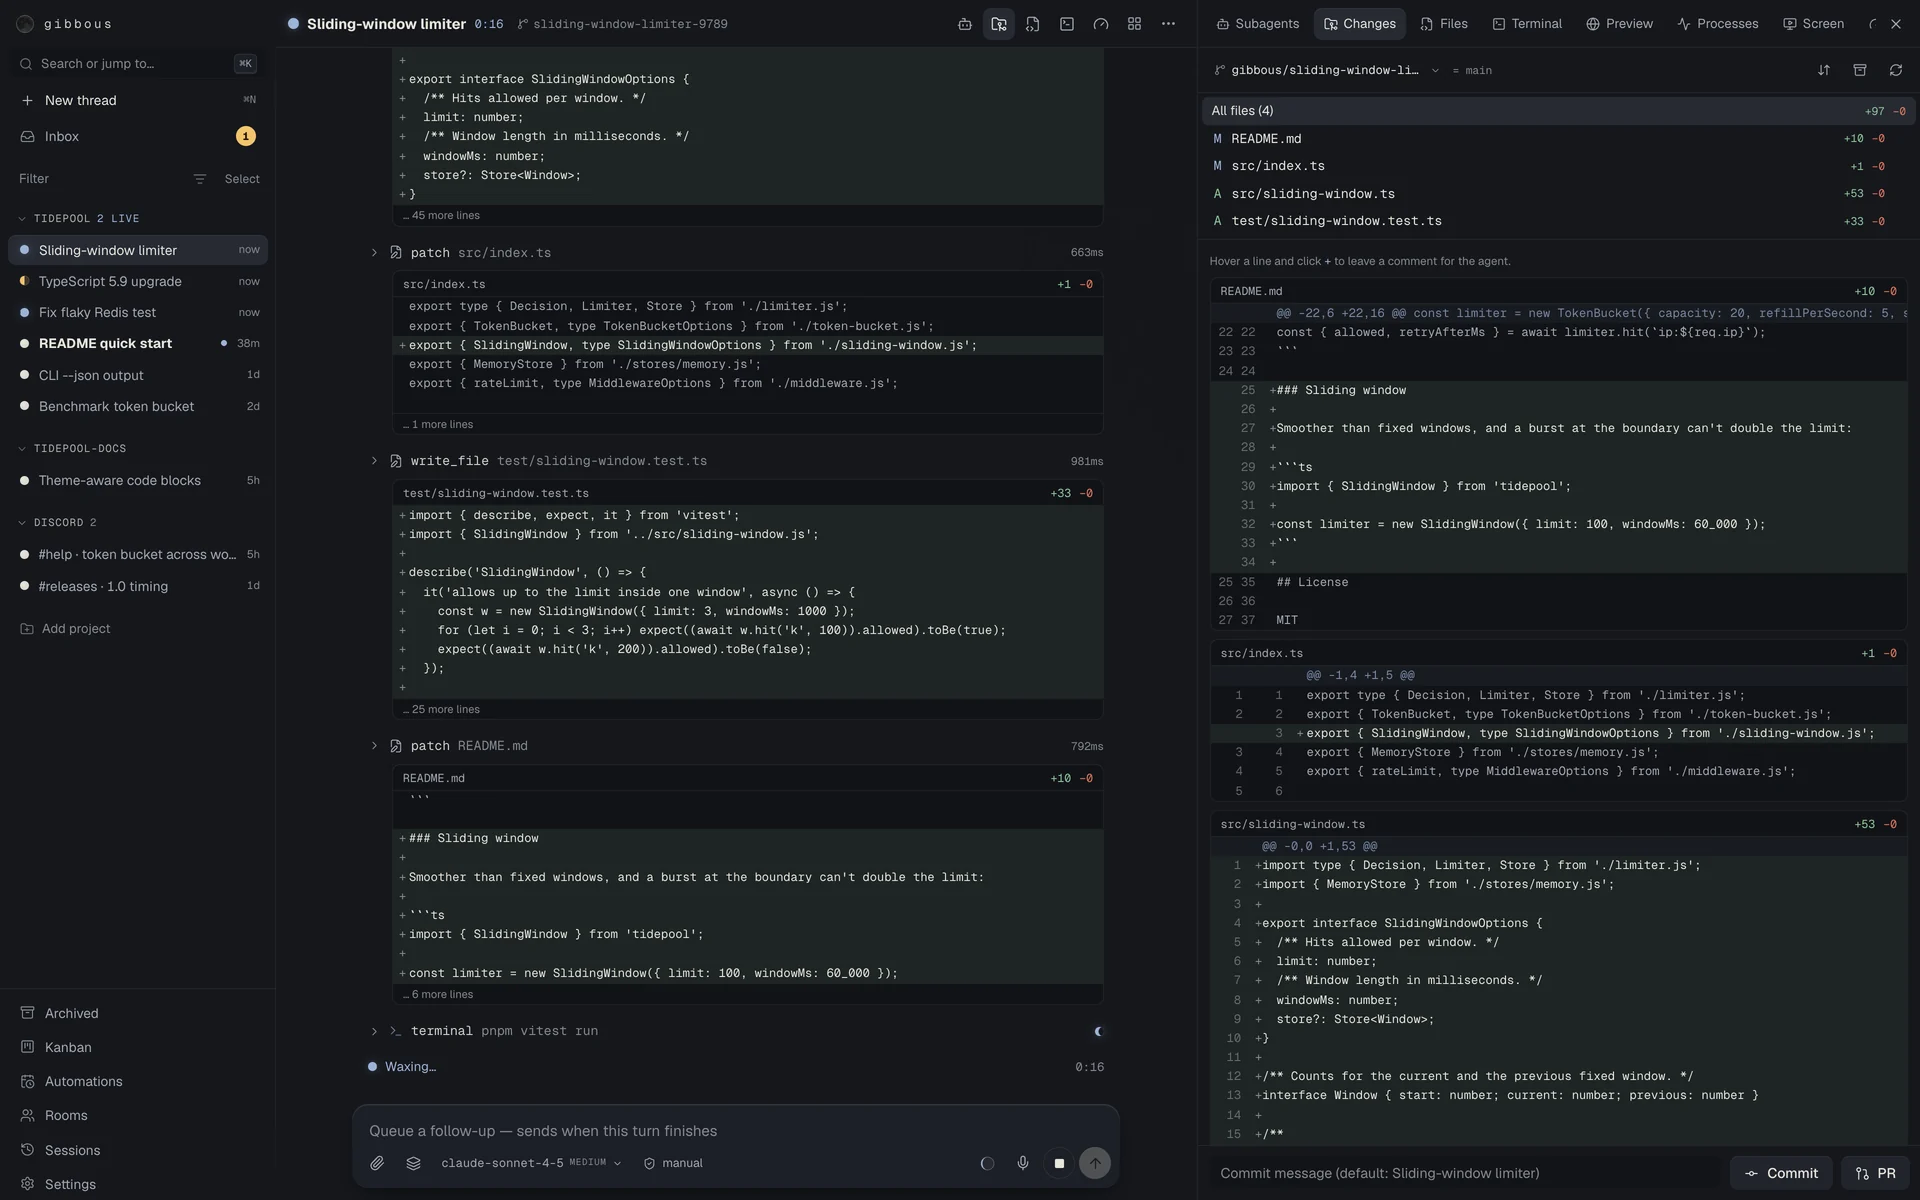Switch to the Processes tab

coord(1718,24)
